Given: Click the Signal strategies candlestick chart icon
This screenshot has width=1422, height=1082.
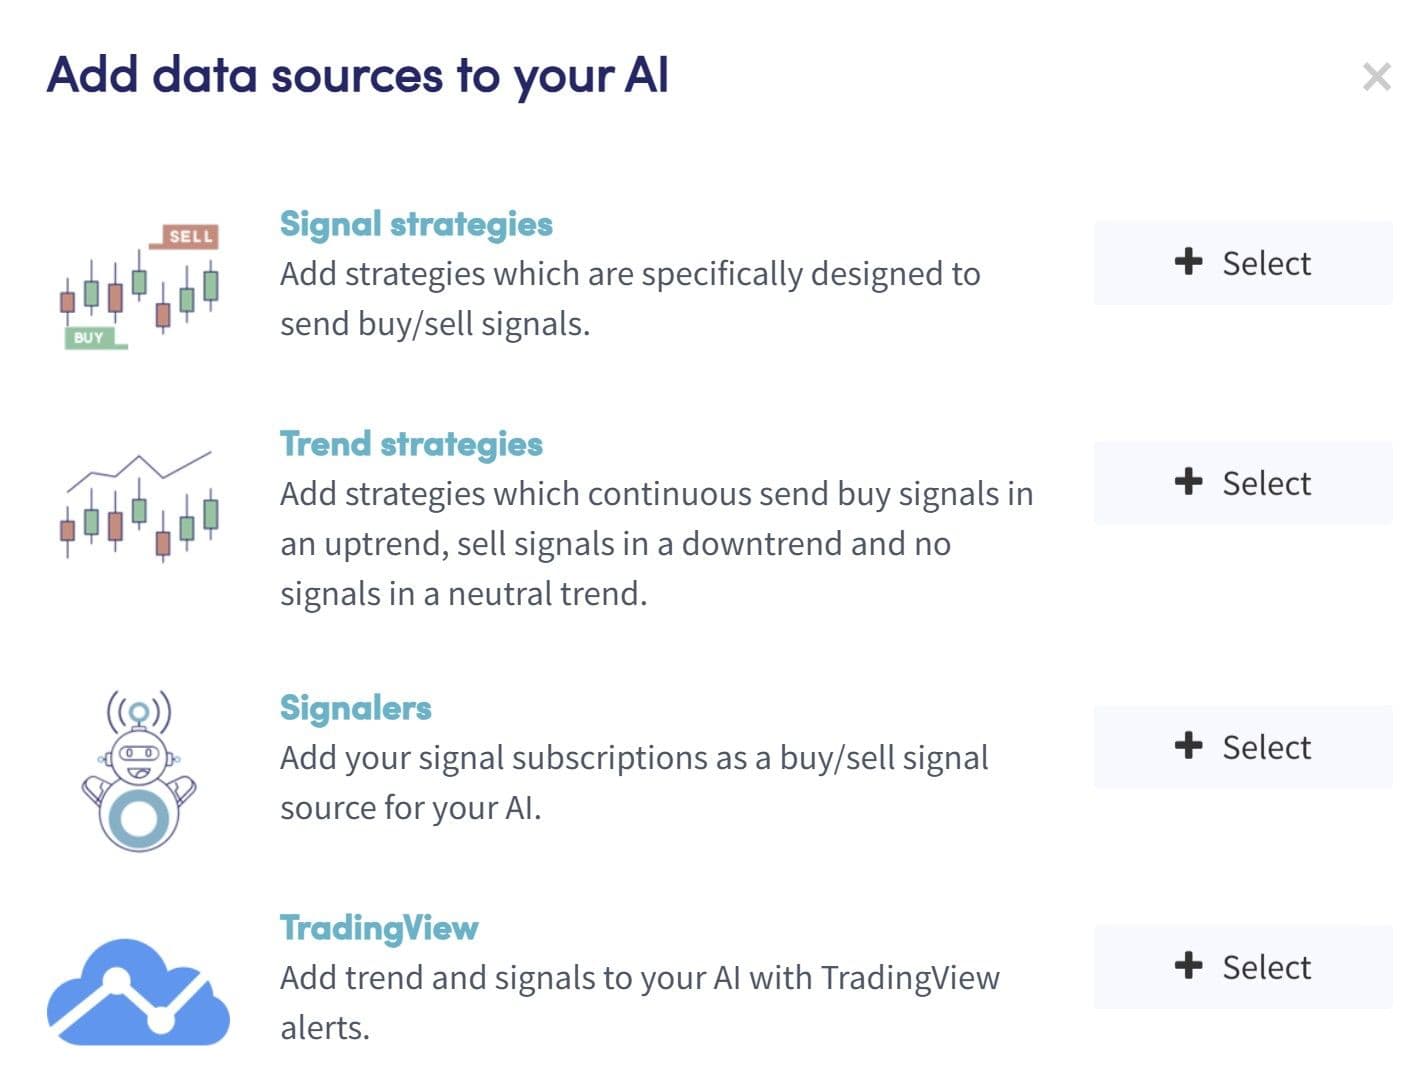Looking at the screenshot, I should pyautogui.click(x=138, y=285).
